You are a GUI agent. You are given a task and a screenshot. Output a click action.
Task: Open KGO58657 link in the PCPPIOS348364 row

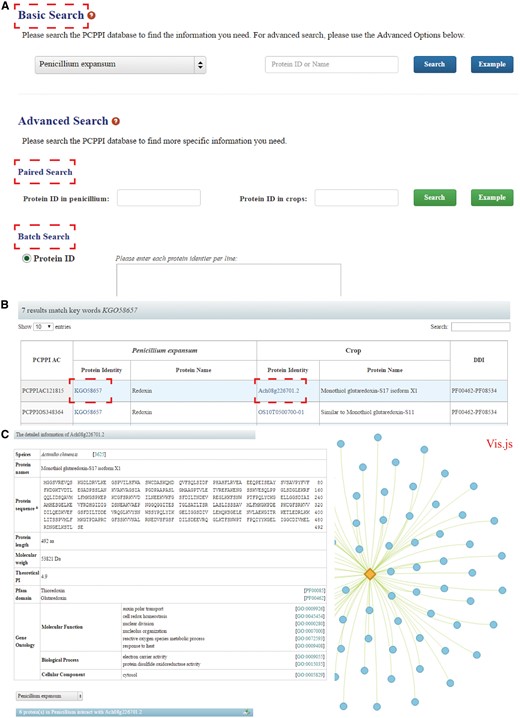coord(88,412)
